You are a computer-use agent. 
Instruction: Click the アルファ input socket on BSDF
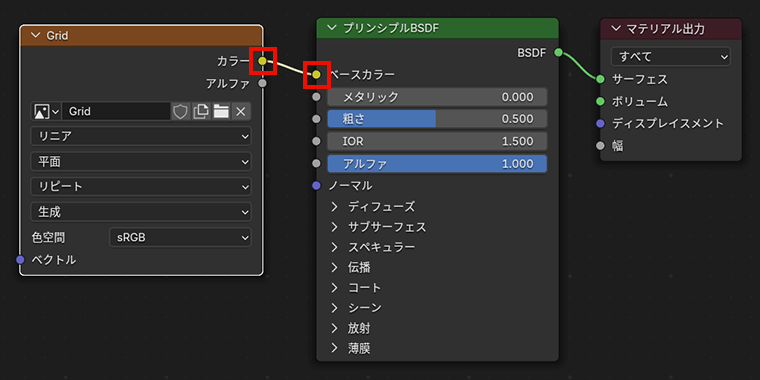[x=317, y=164]
